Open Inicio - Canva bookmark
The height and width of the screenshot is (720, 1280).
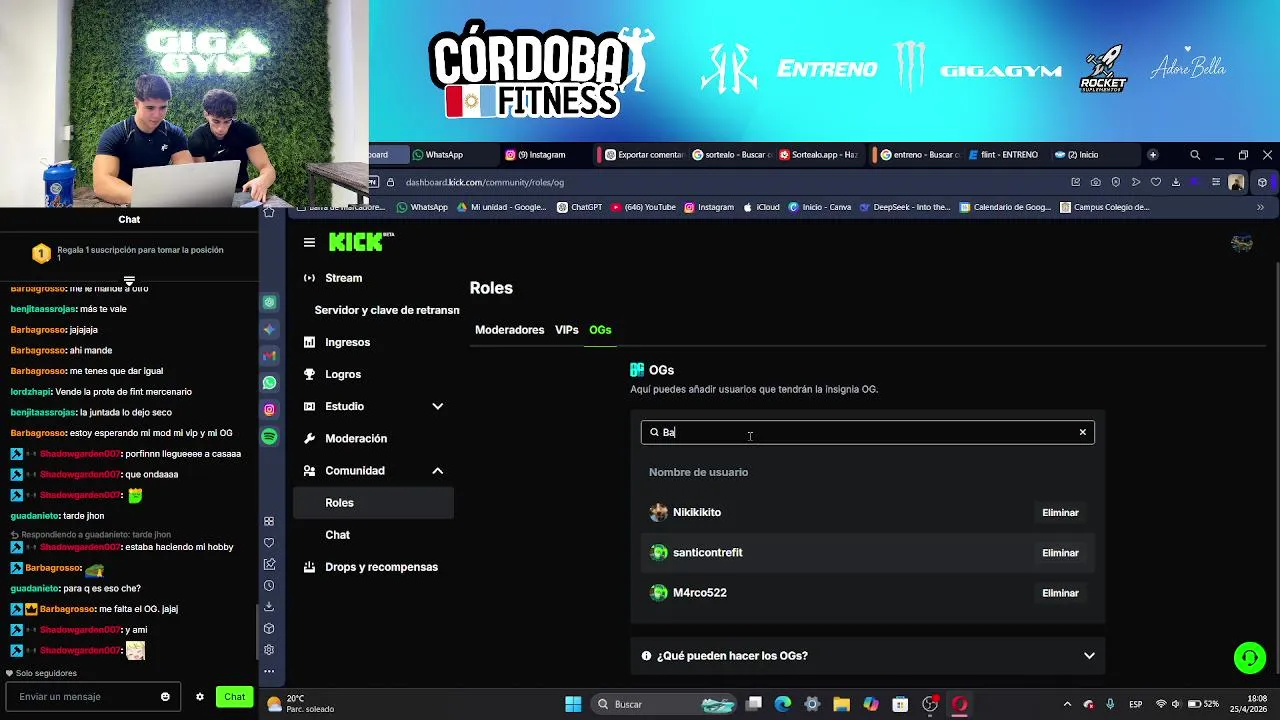coord(819,207)
